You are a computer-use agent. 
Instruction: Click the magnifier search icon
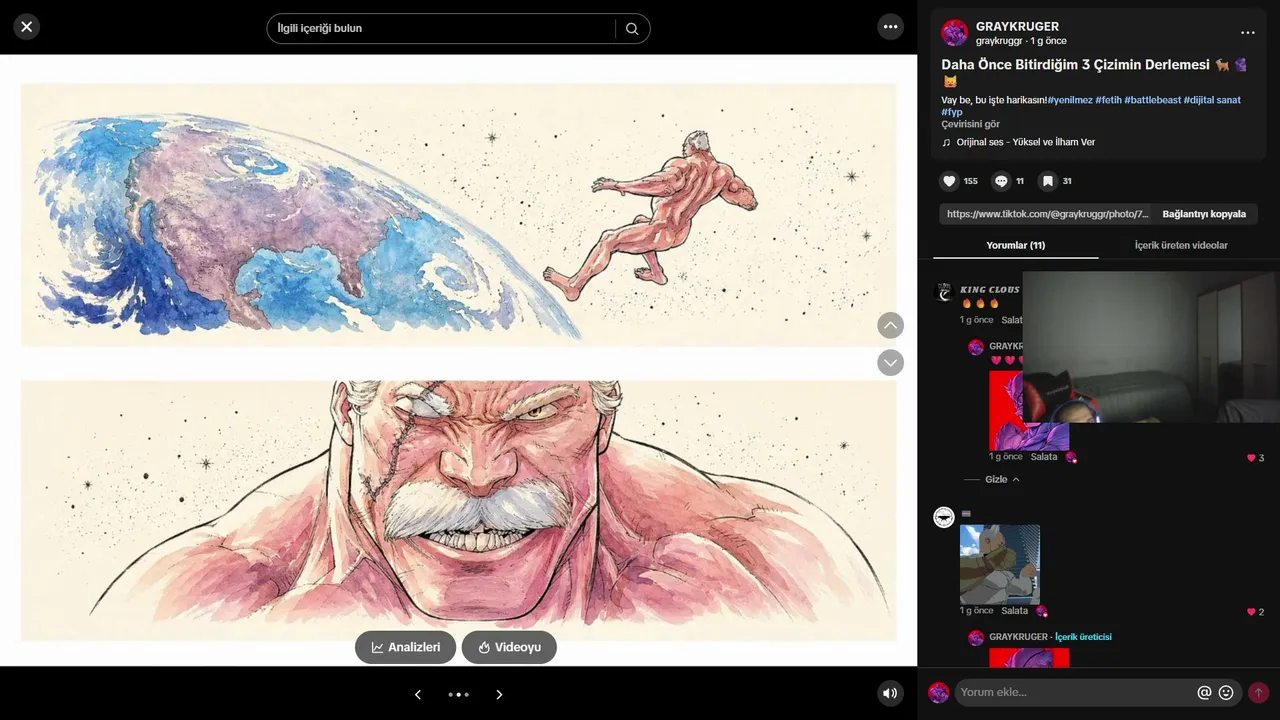click(x=632, y=28)
